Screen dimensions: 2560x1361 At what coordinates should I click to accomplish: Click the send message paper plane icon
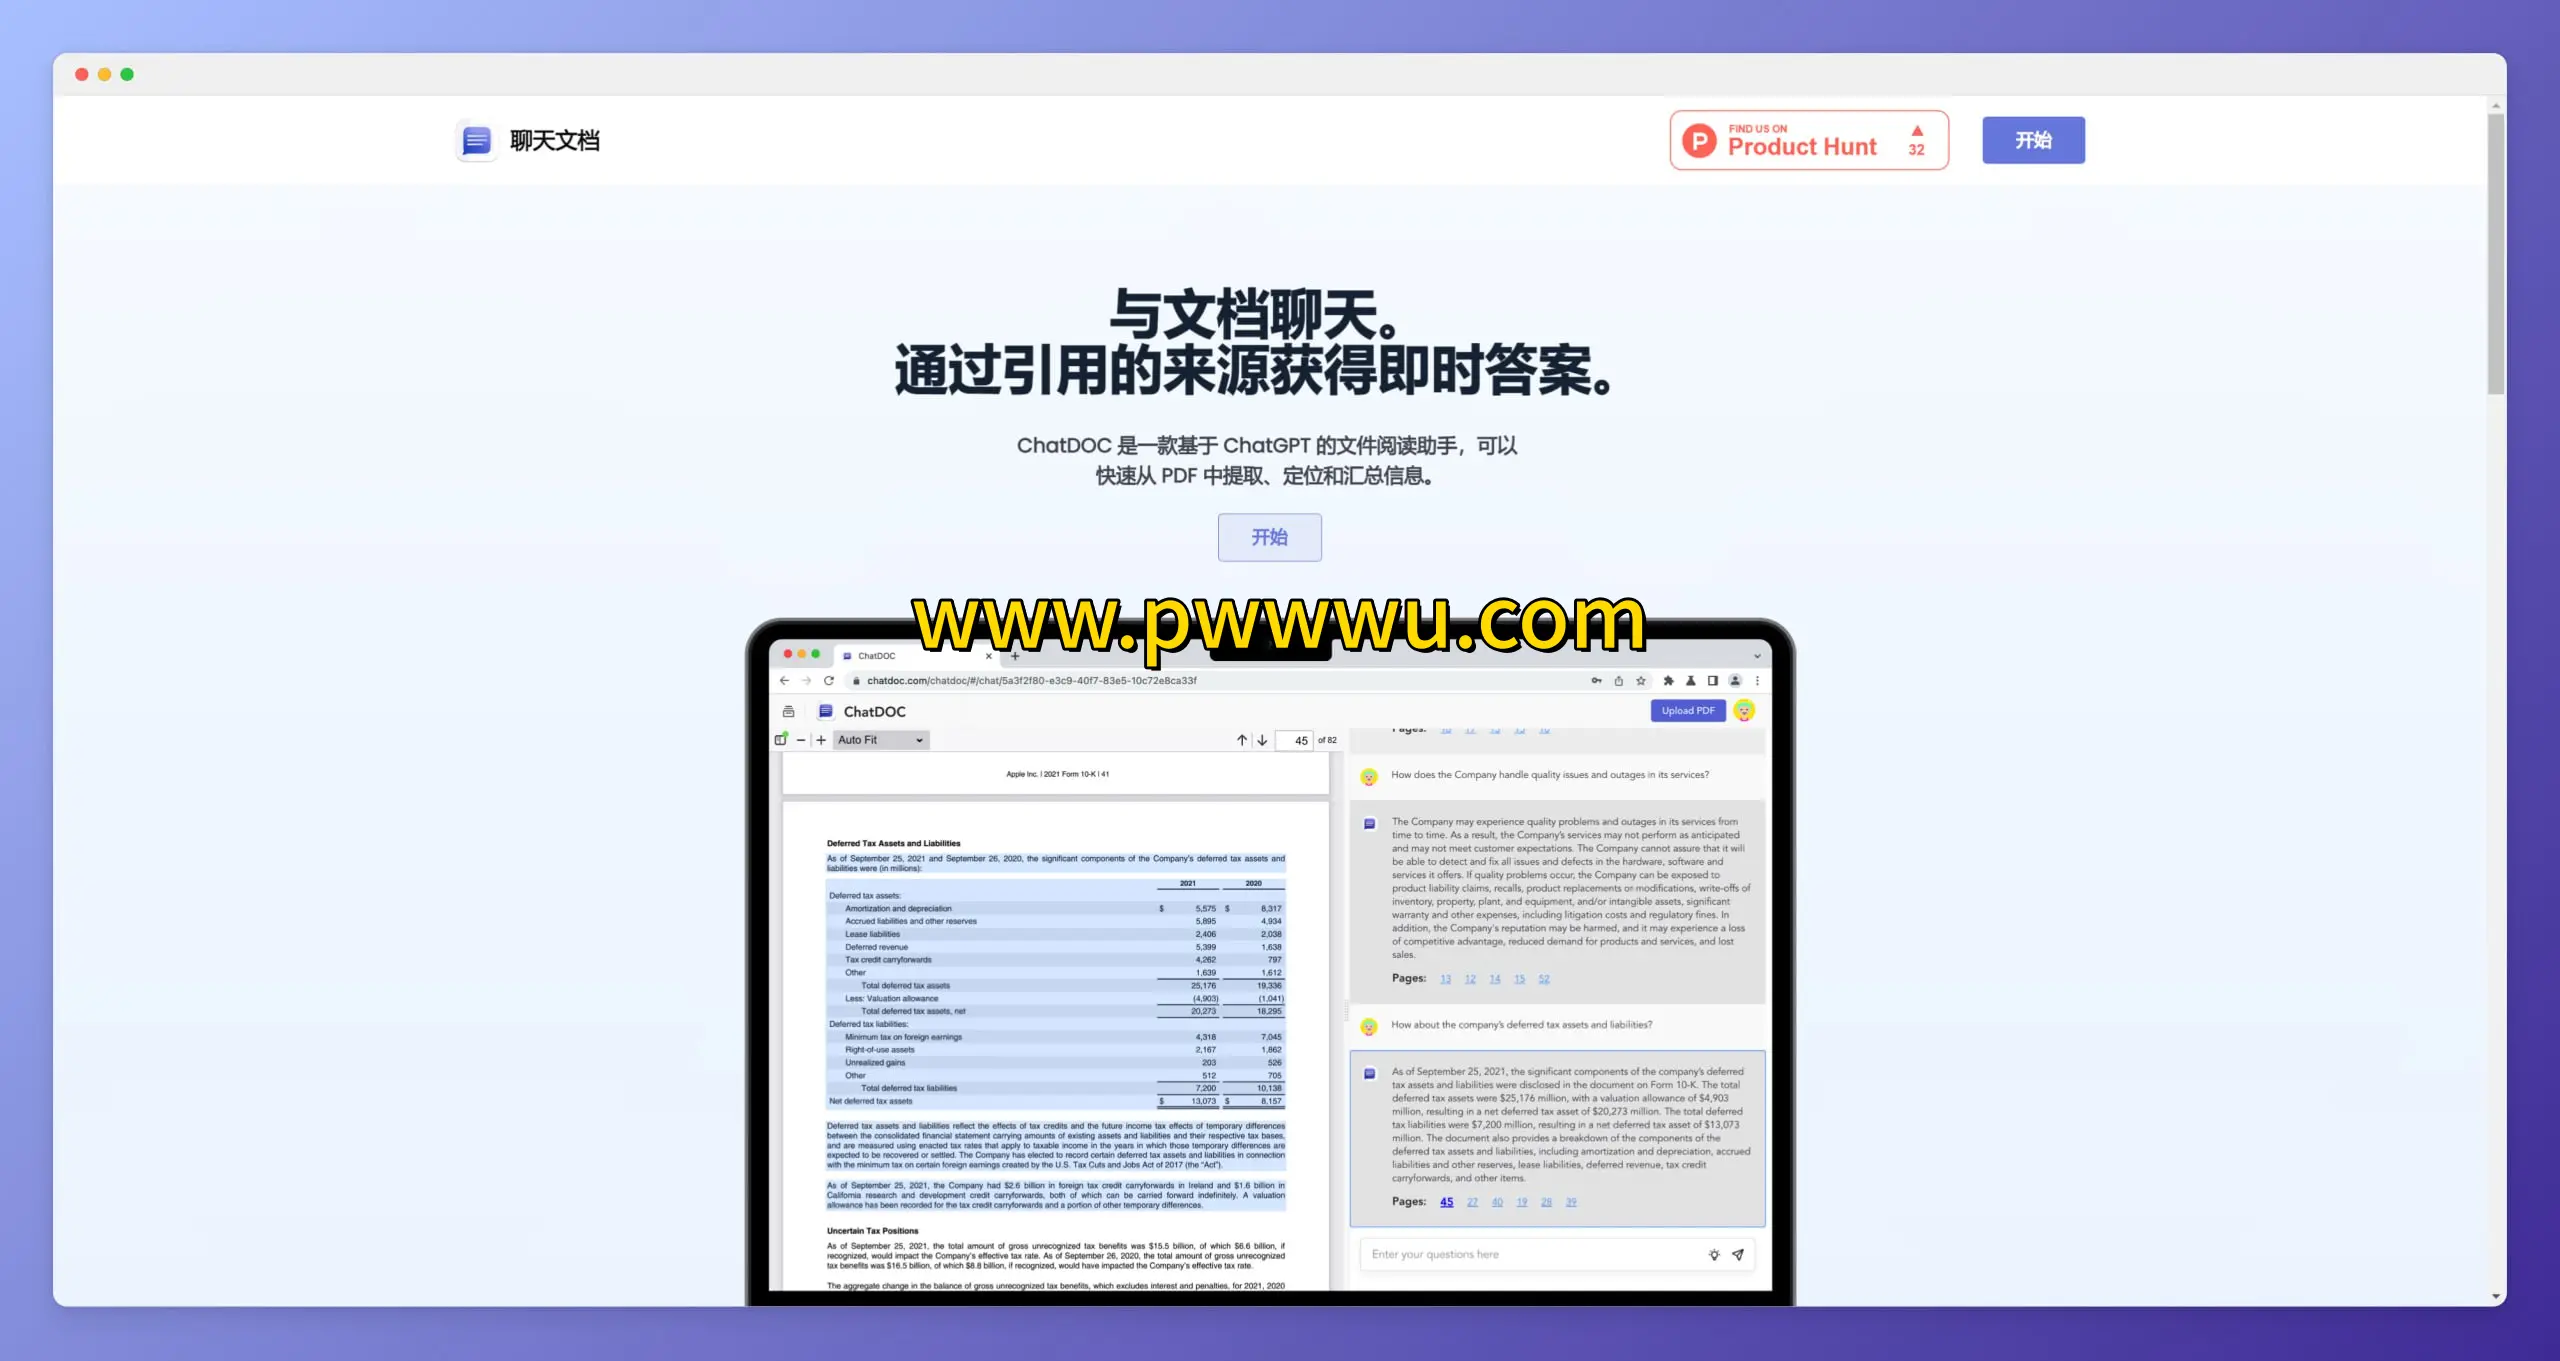1738,1254
